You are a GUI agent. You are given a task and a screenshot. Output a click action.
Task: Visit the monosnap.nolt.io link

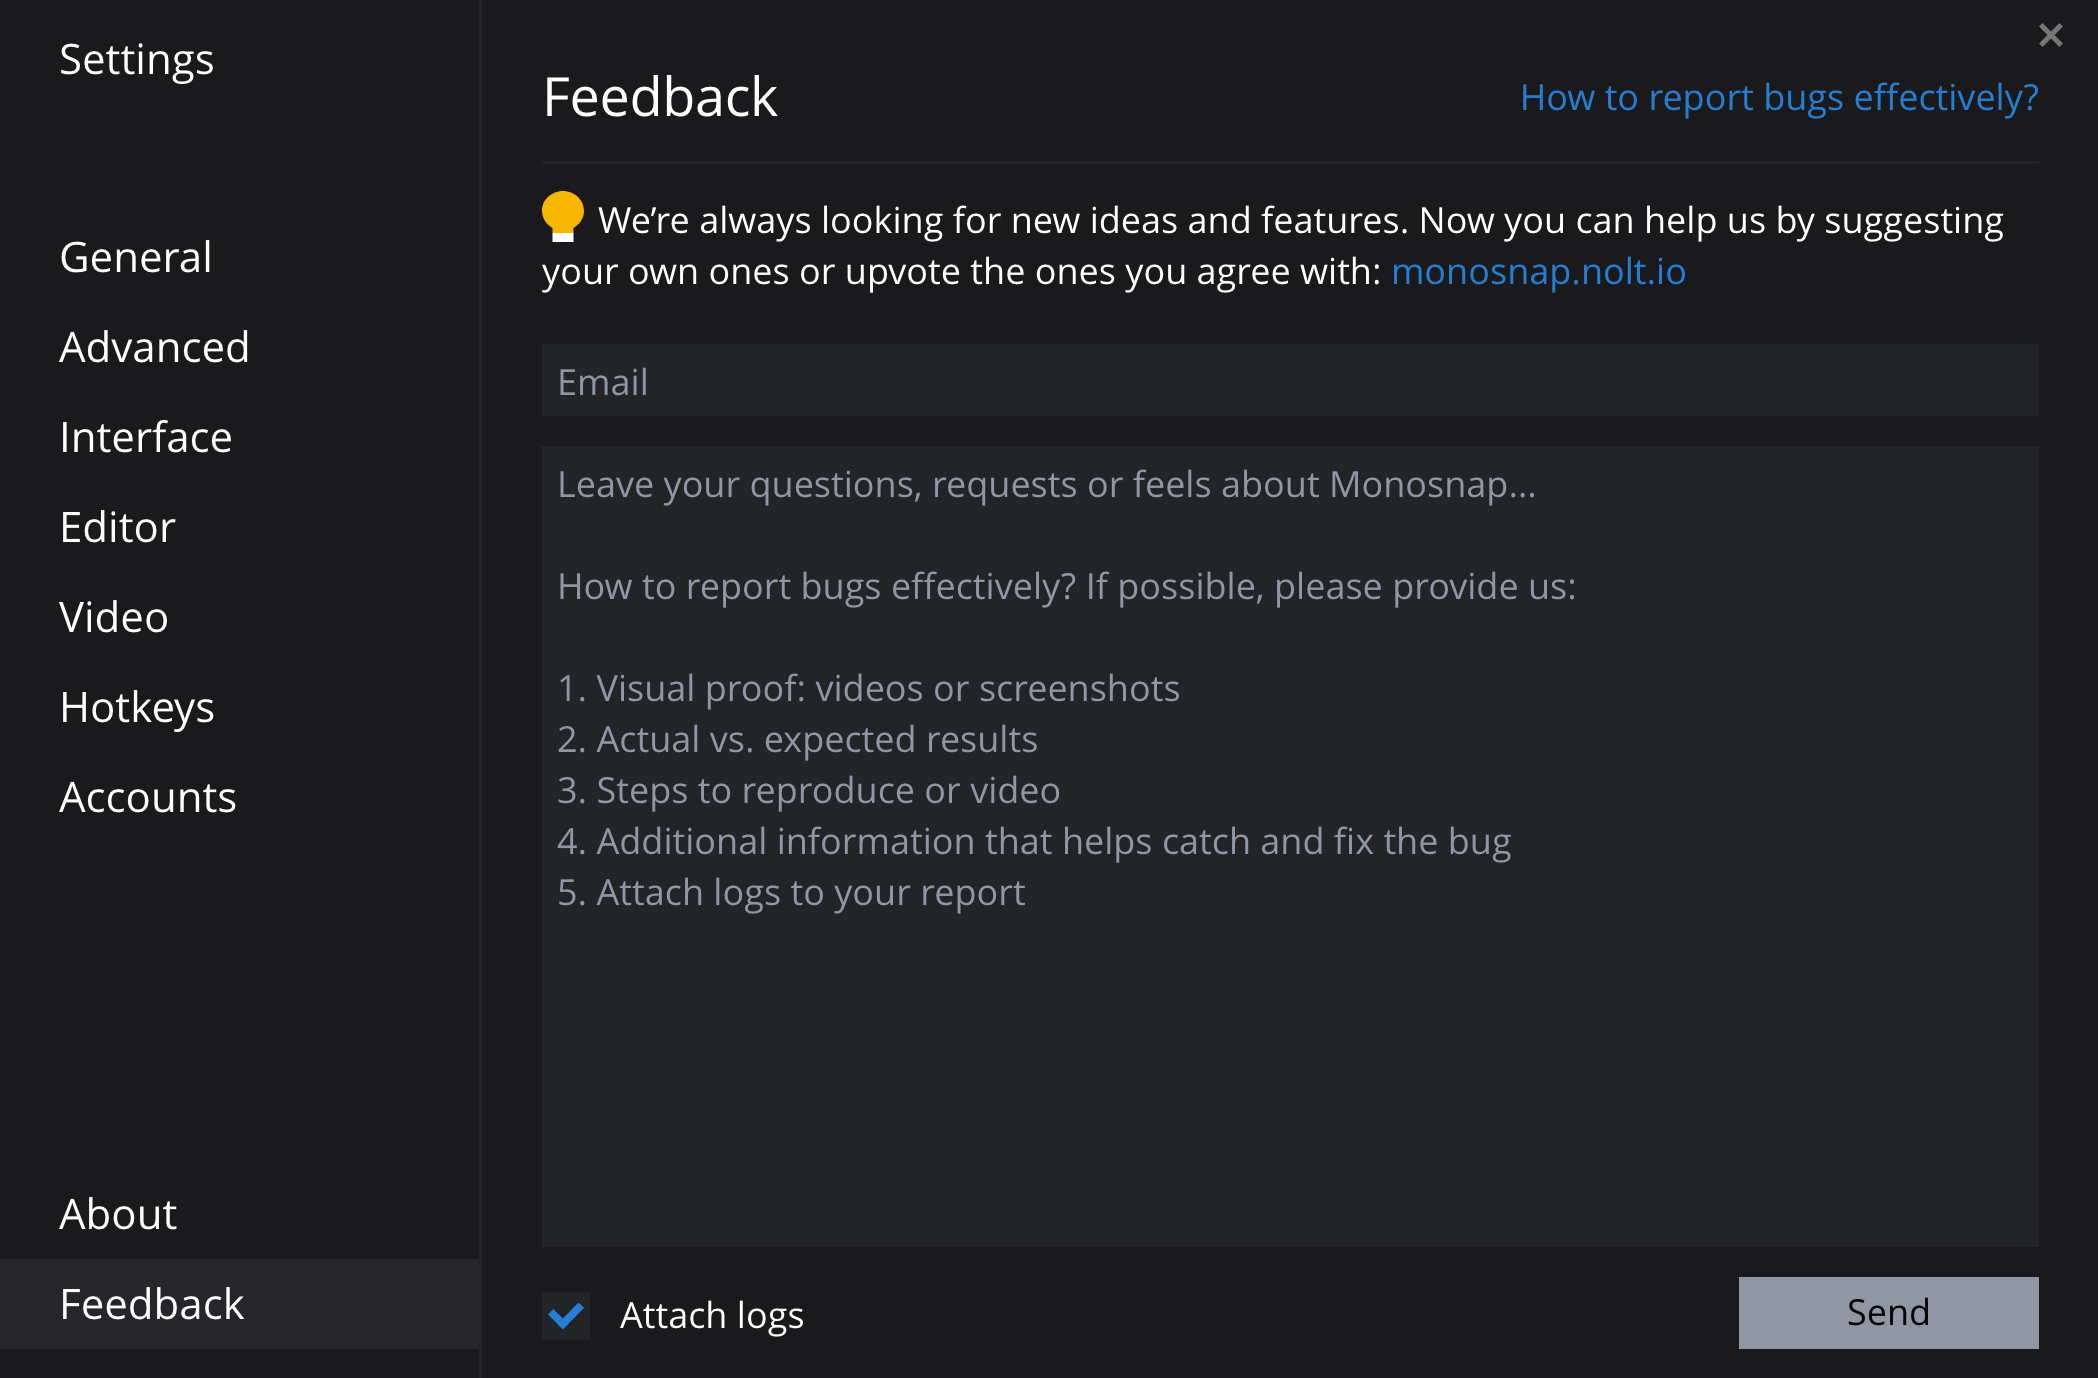1538,272
